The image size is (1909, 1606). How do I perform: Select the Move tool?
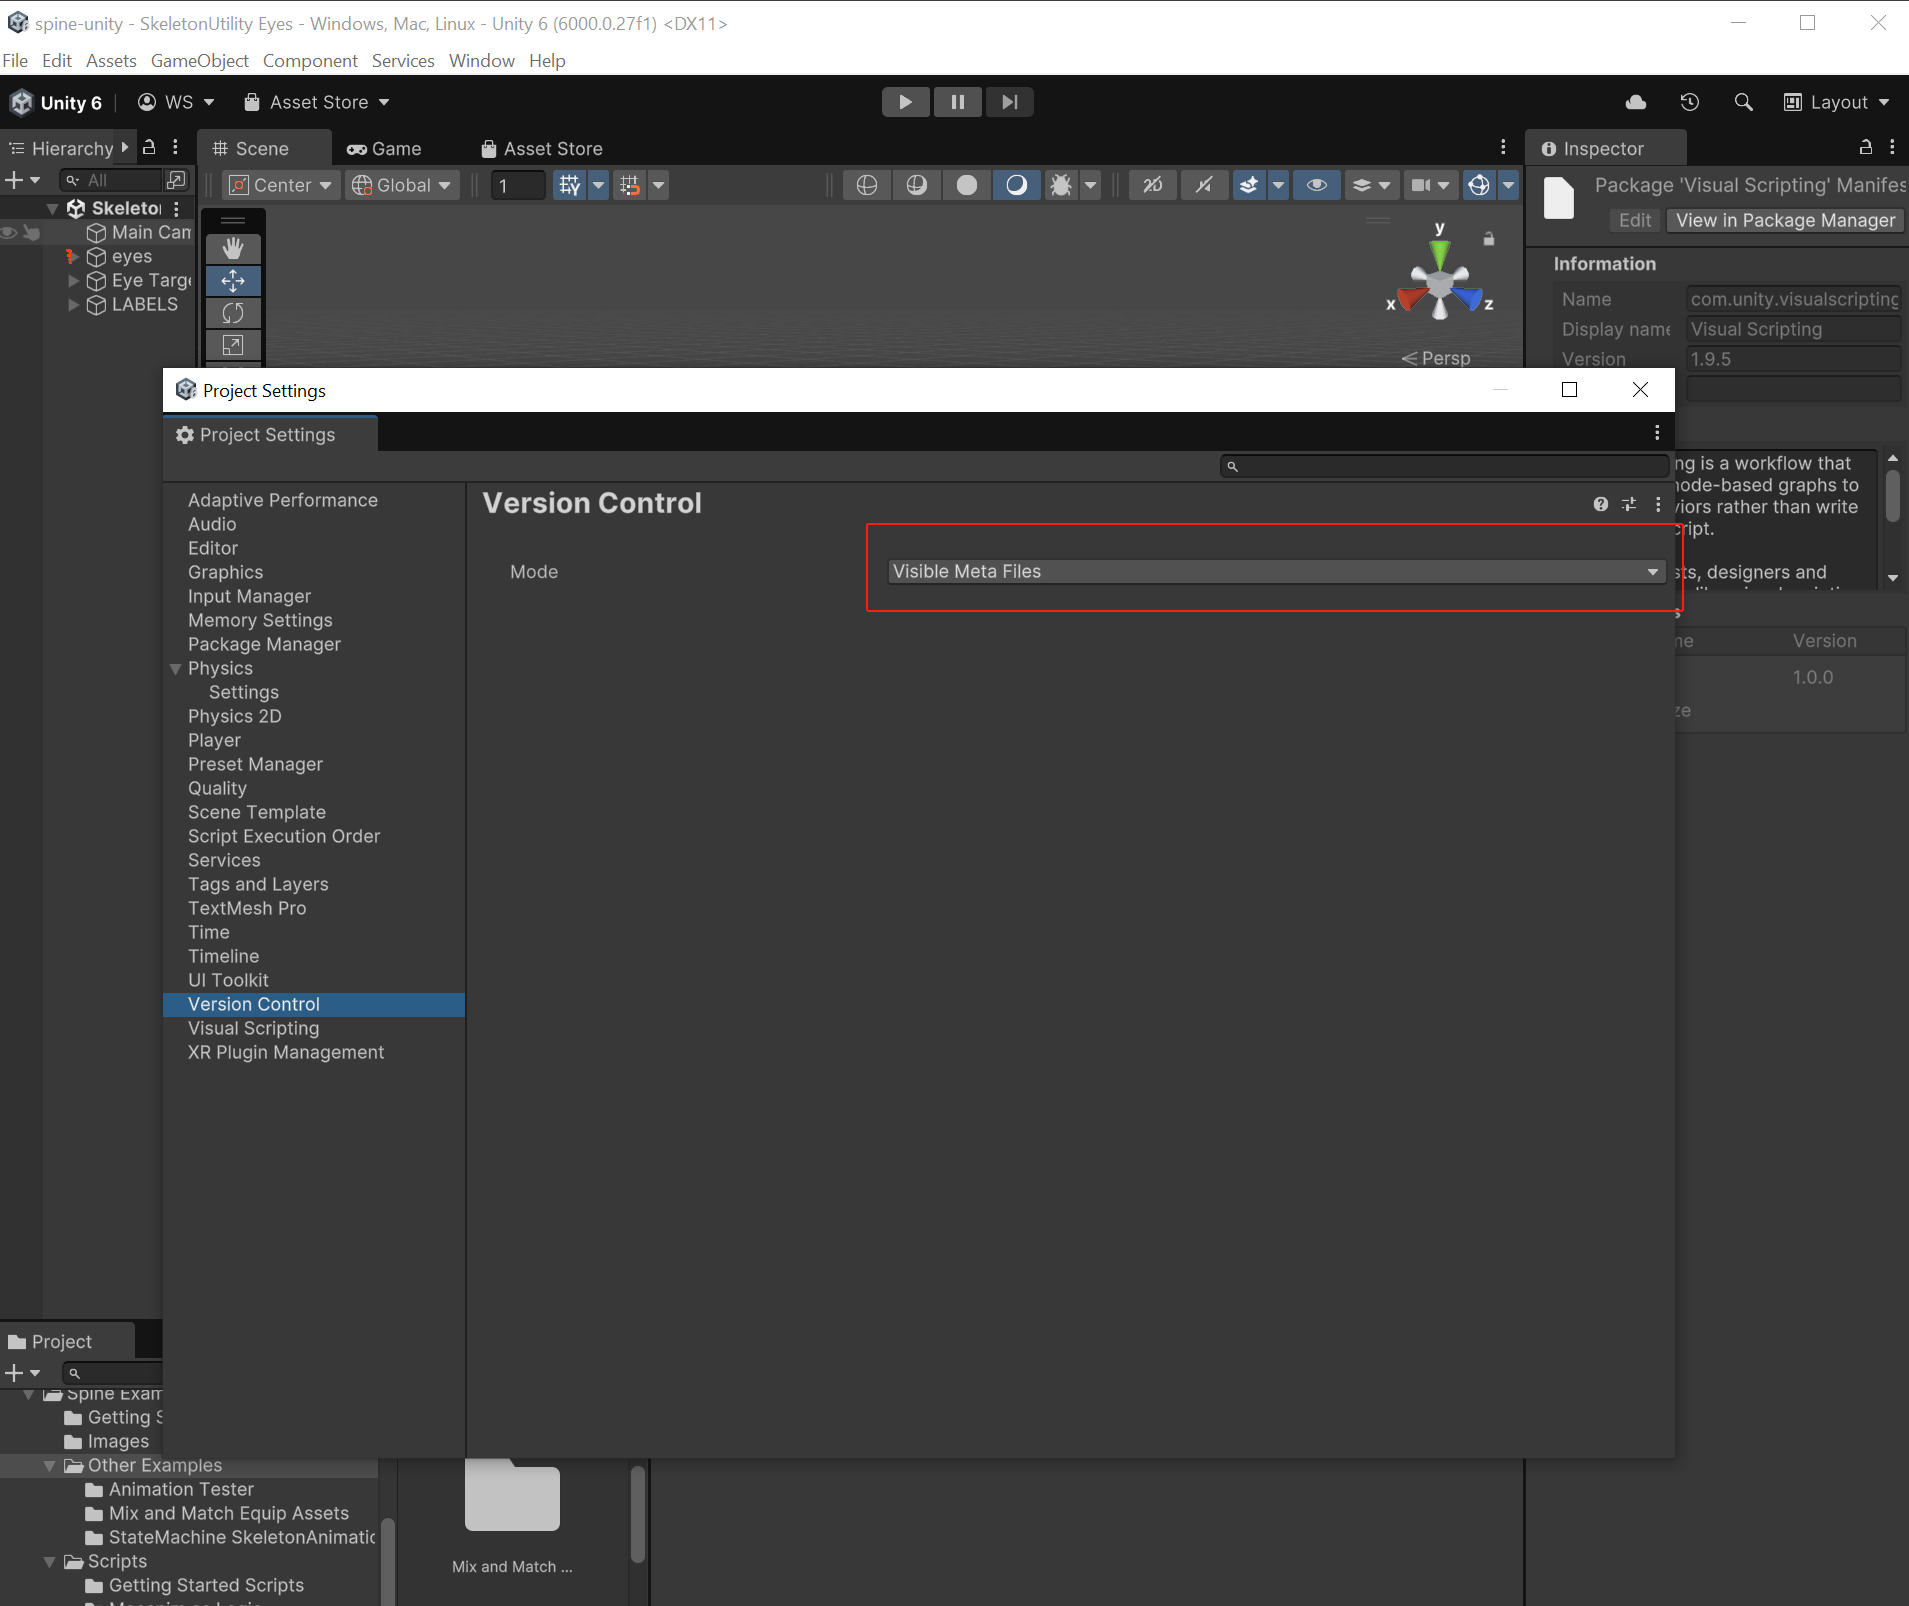(x=233, y=281)
